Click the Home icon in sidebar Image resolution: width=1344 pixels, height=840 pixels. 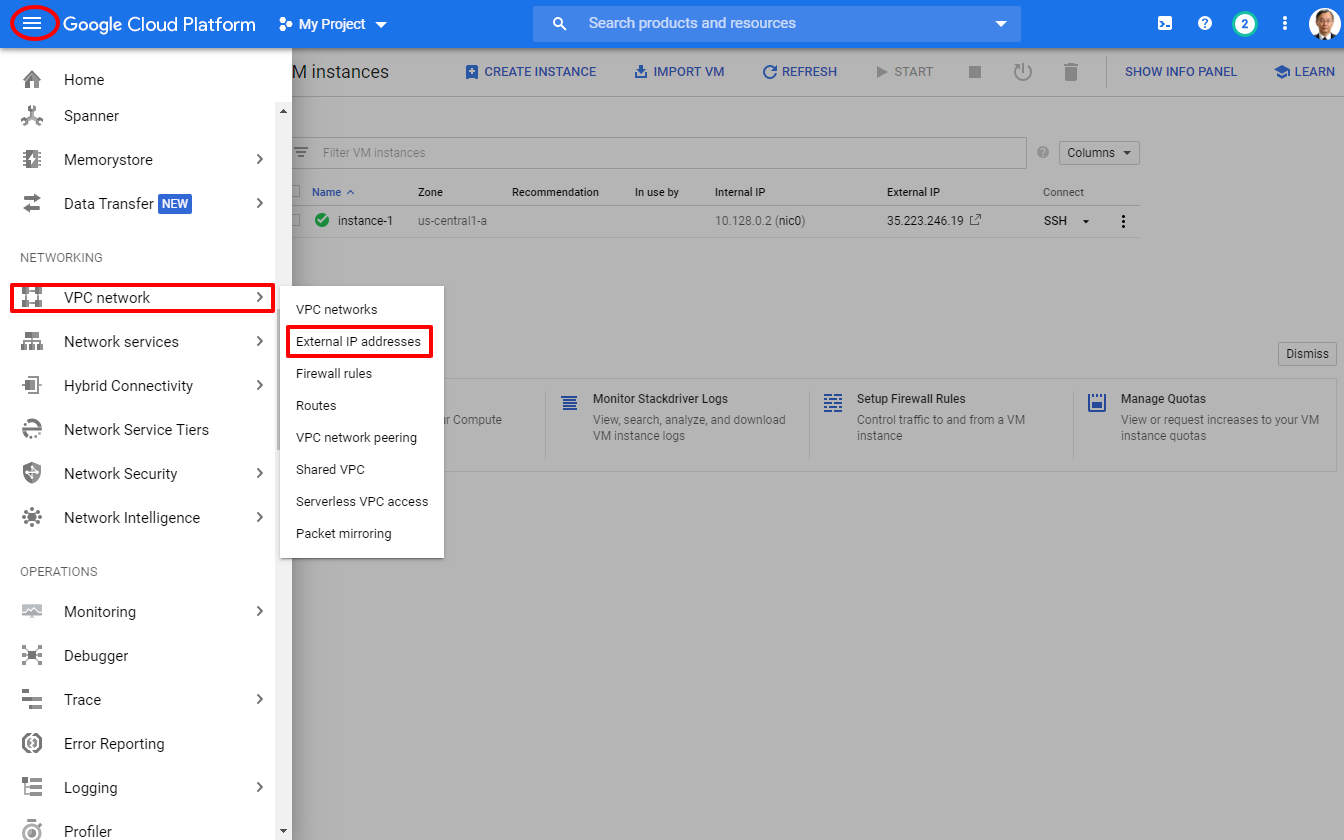32,80
